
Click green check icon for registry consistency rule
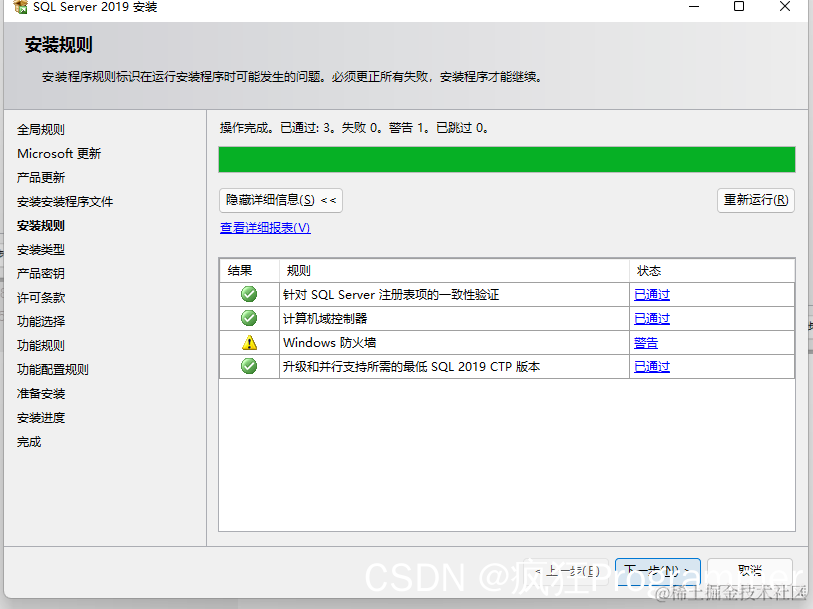coord(249,294)
